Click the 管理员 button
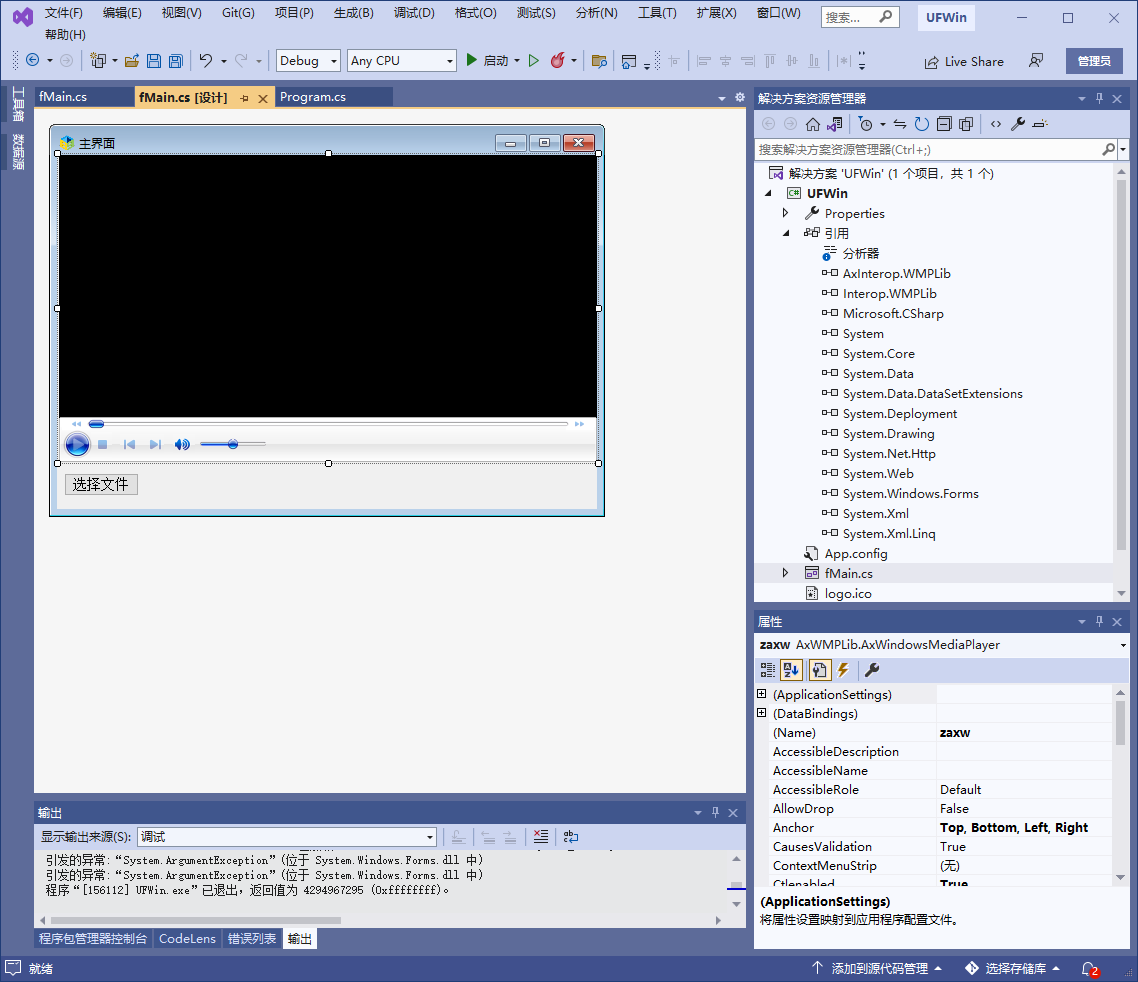The height and width of the screenshot is (982, 1138). coord(1094,61)
